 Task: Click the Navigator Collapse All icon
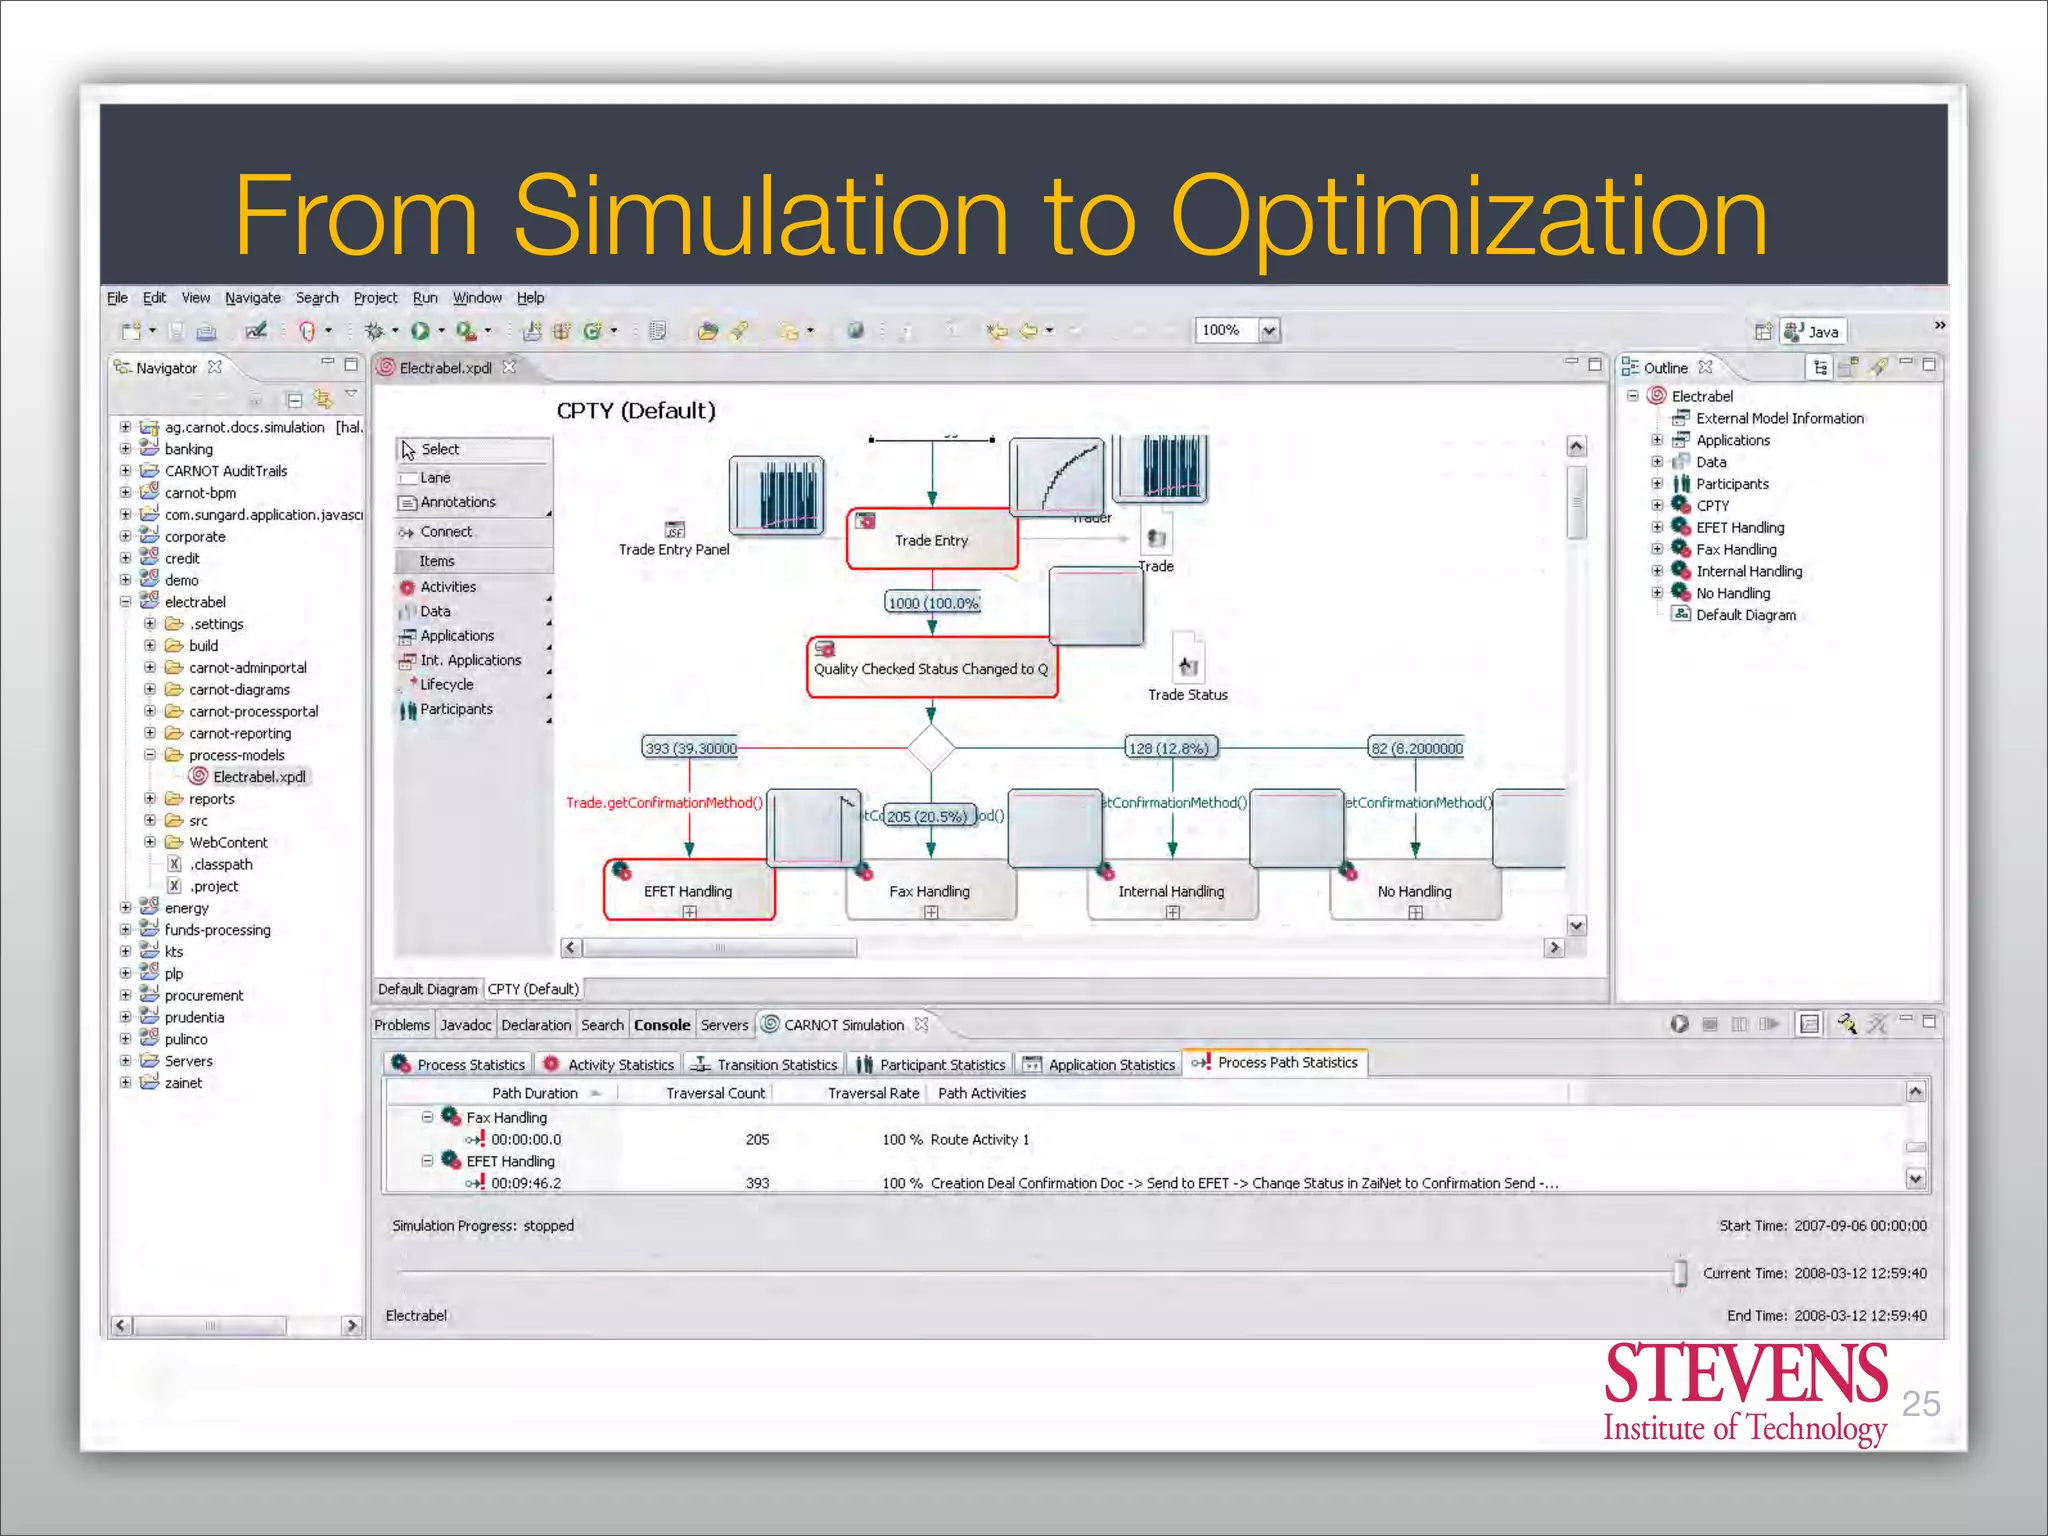(294, 400)
